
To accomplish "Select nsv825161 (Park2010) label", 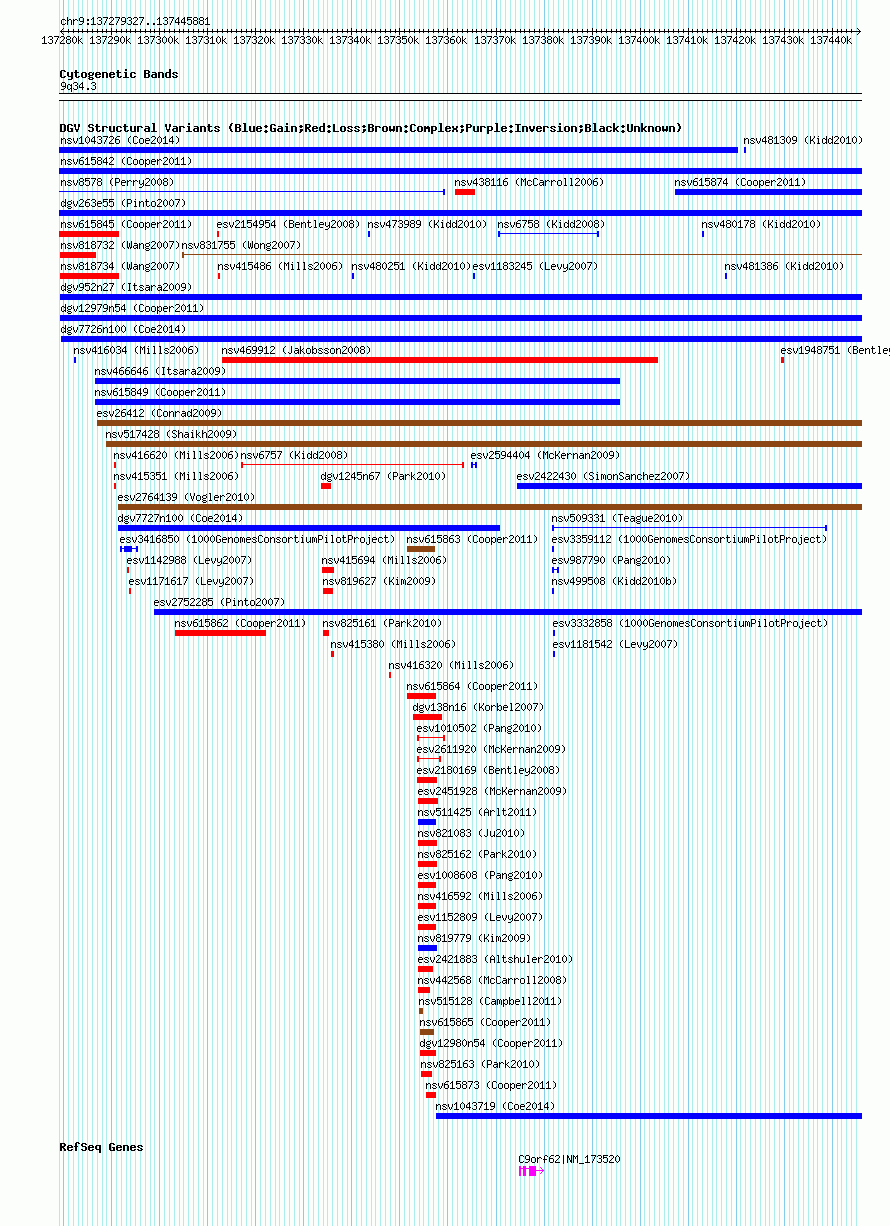I will click(x=382, y=623).
